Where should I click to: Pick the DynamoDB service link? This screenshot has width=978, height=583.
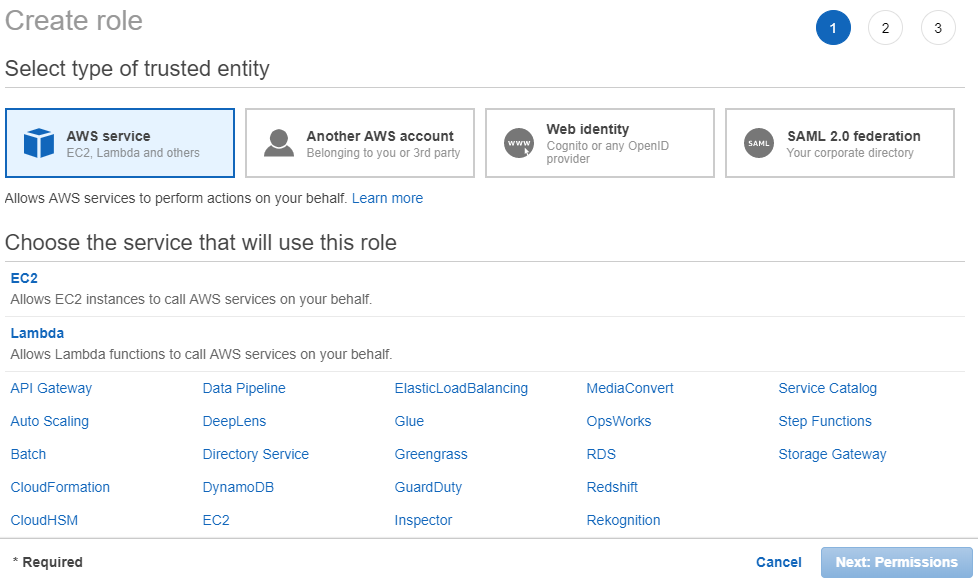click(x=238, y=488)
